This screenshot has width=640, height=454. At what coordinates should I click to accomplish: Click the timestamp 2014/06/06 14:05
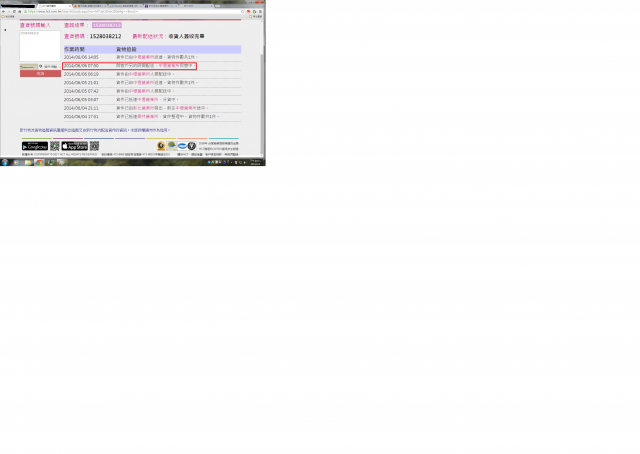81,57
